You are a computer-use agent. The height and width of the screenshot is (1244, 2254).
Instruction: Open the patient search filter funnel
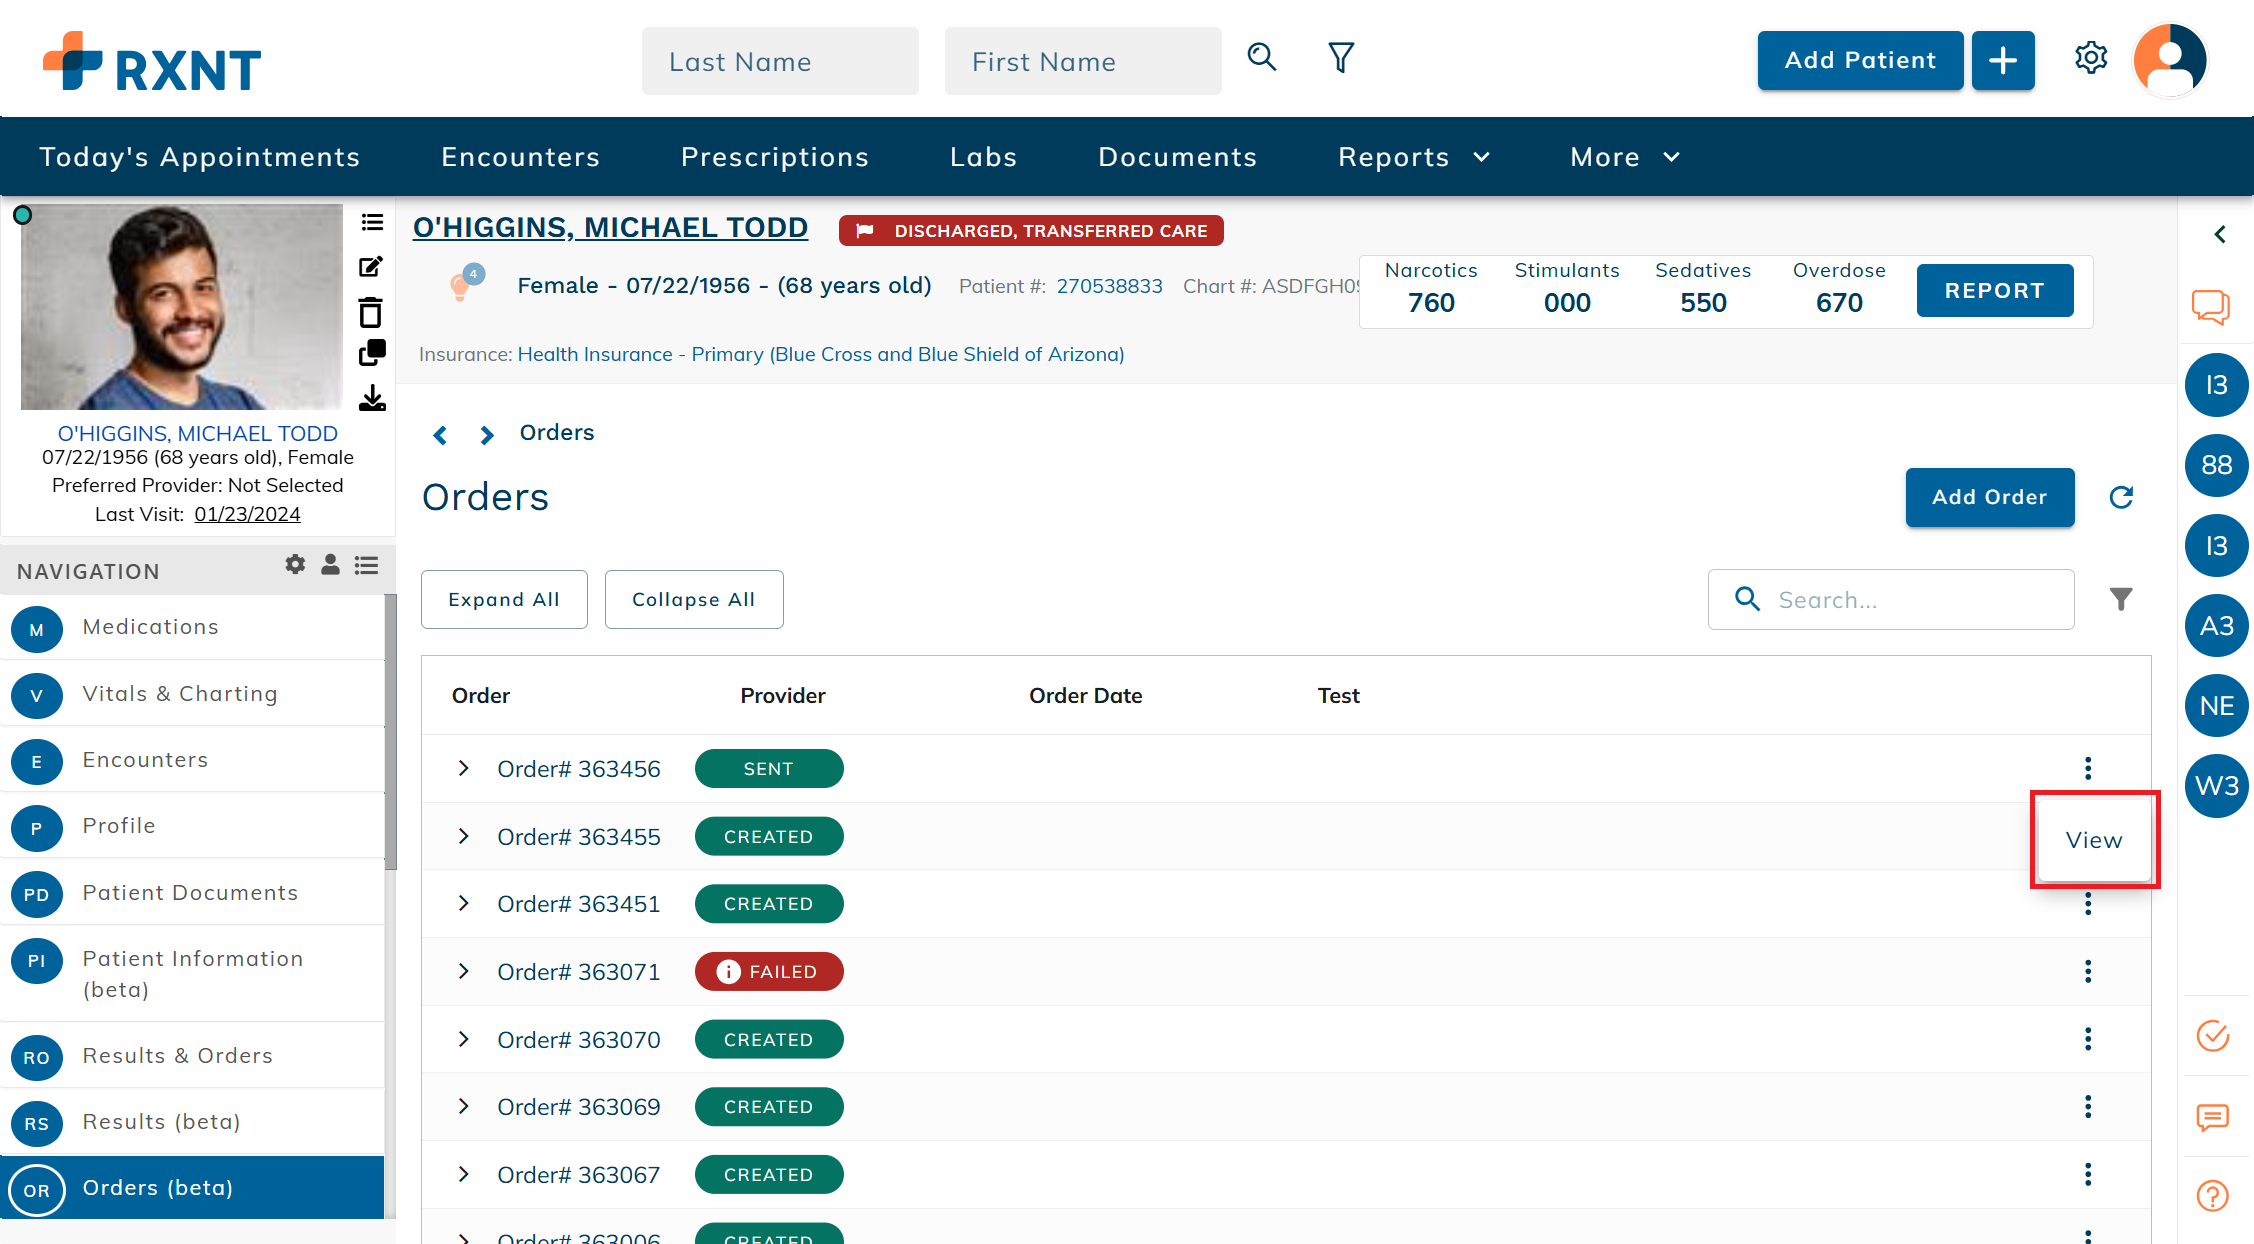tap(1341, 58)
